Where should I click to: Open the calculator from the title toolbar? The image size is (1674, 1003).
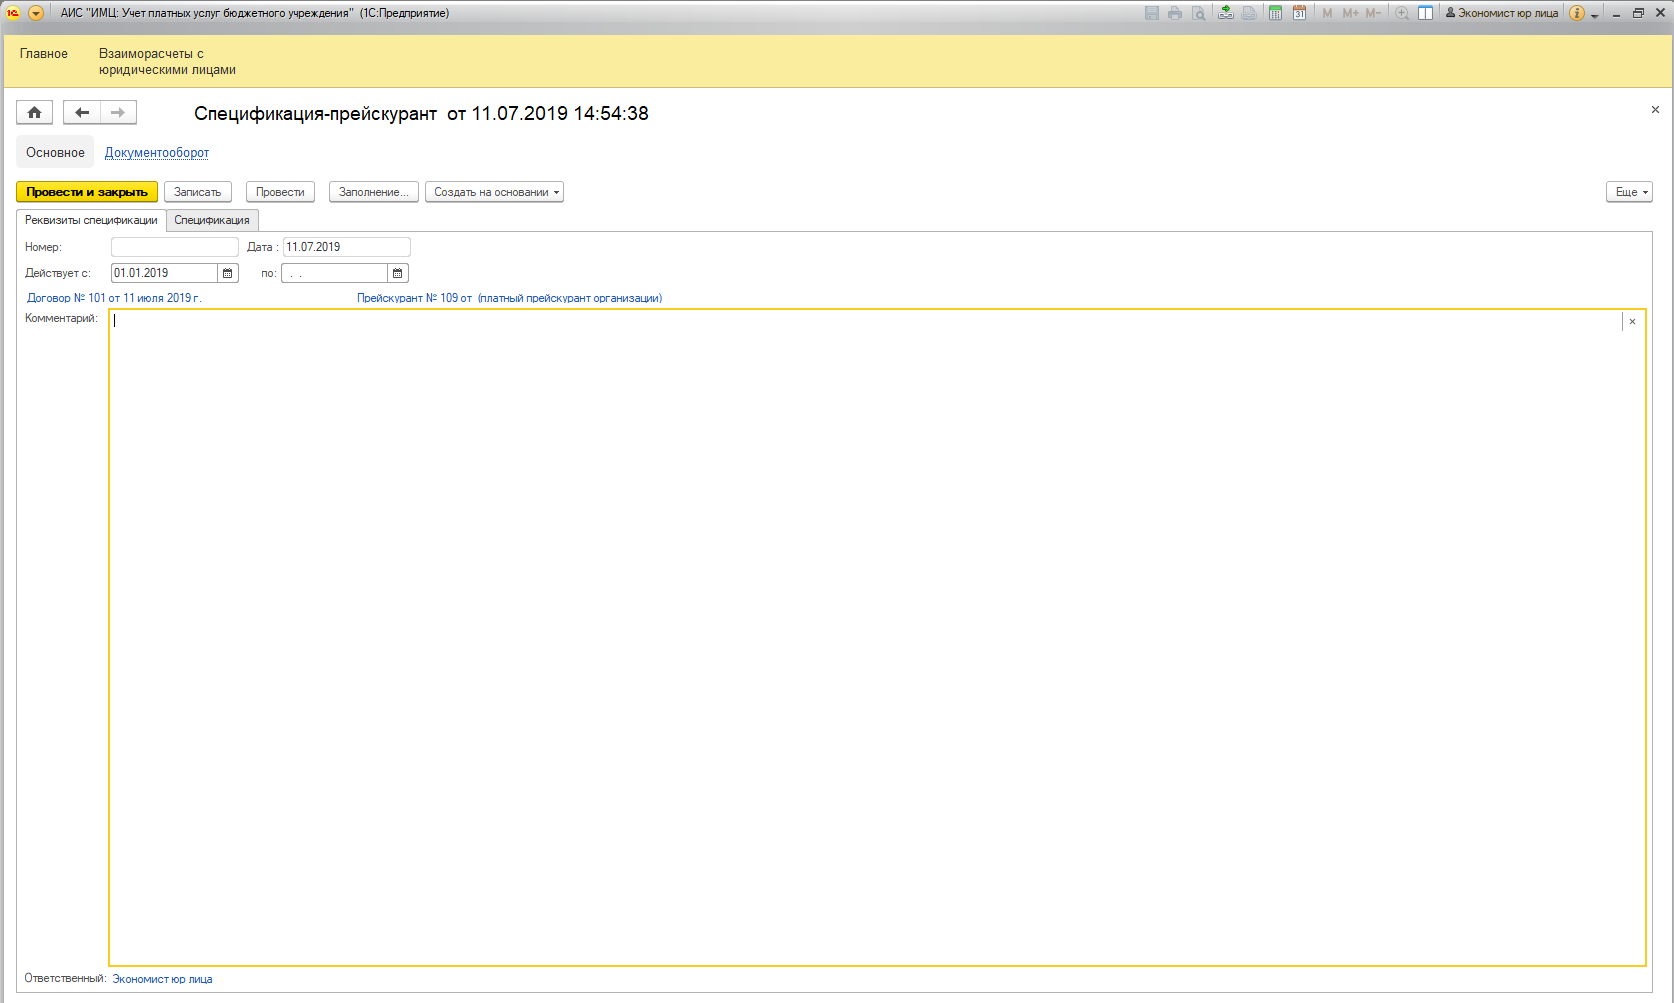[1275, 13]
